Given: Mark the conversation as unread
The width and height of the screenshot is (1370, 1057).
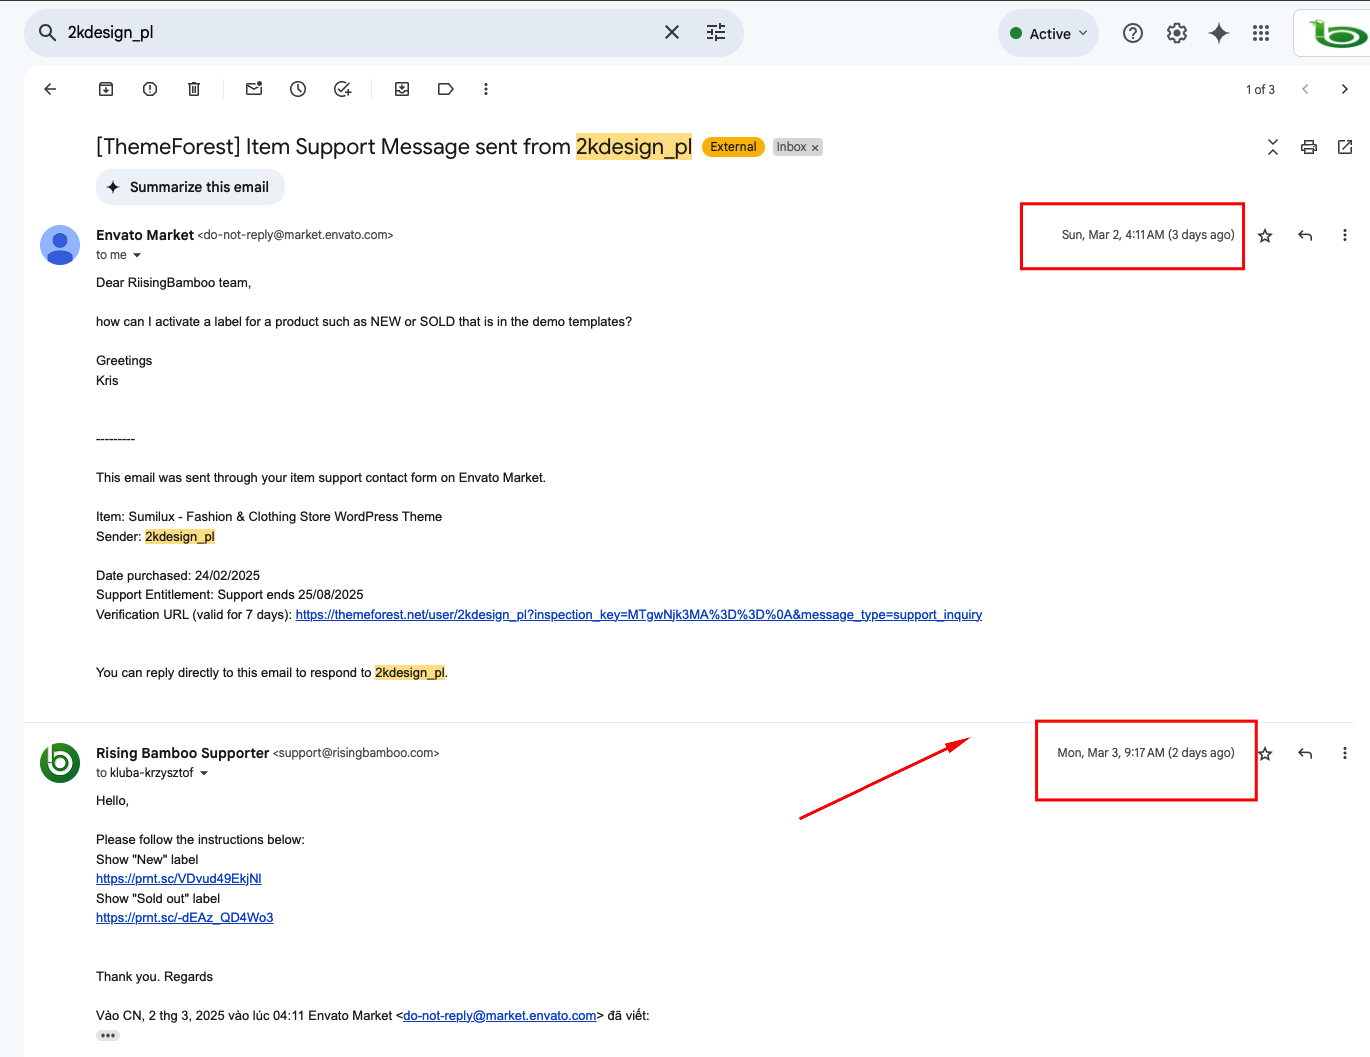Looking at the screenshot, I should coord(254,89).
